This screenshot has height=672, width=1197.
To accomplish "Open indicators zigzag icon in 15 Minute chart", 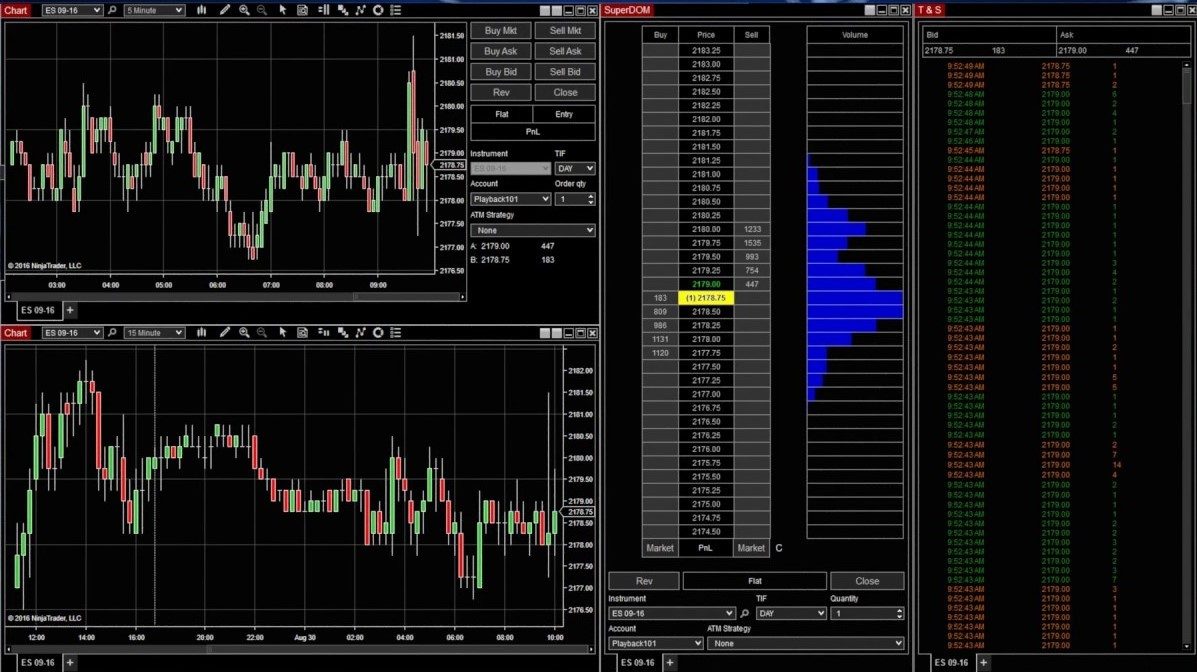I will pos(360,333).
